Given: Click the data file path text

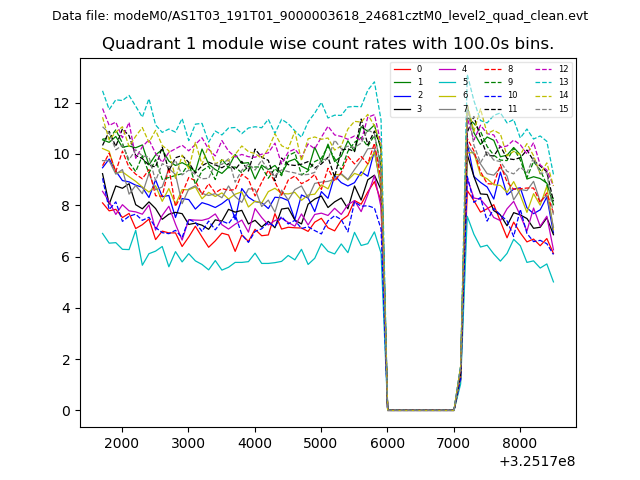Looking at the screenshot, I should click(x=320, y=16).
